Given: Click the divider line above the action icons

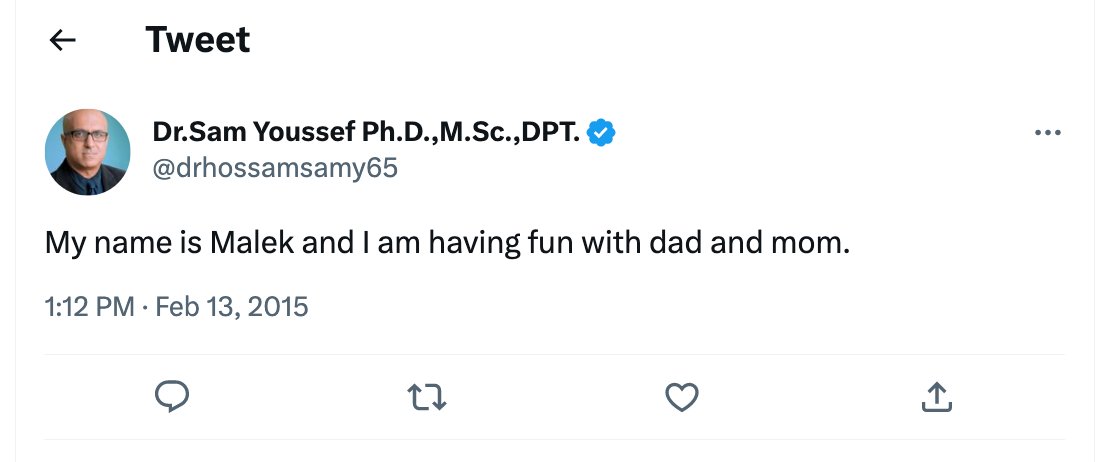Looking at the screenshot, I should 554,354.
